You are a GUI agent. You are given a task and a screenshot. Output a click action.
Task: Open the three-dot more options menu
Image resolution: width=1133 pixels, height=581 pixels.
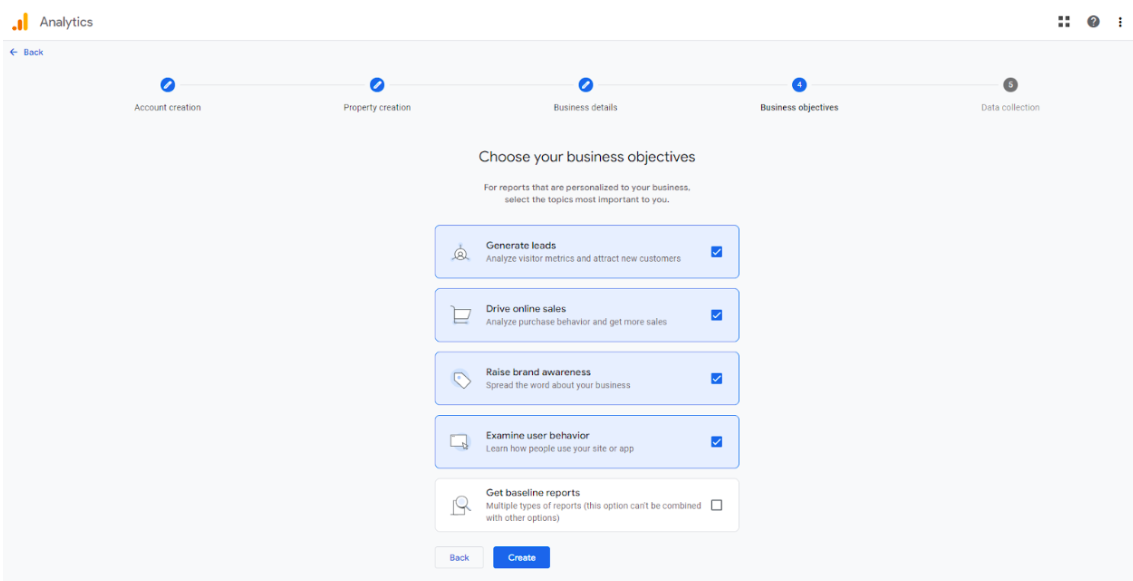[1120, 22]
